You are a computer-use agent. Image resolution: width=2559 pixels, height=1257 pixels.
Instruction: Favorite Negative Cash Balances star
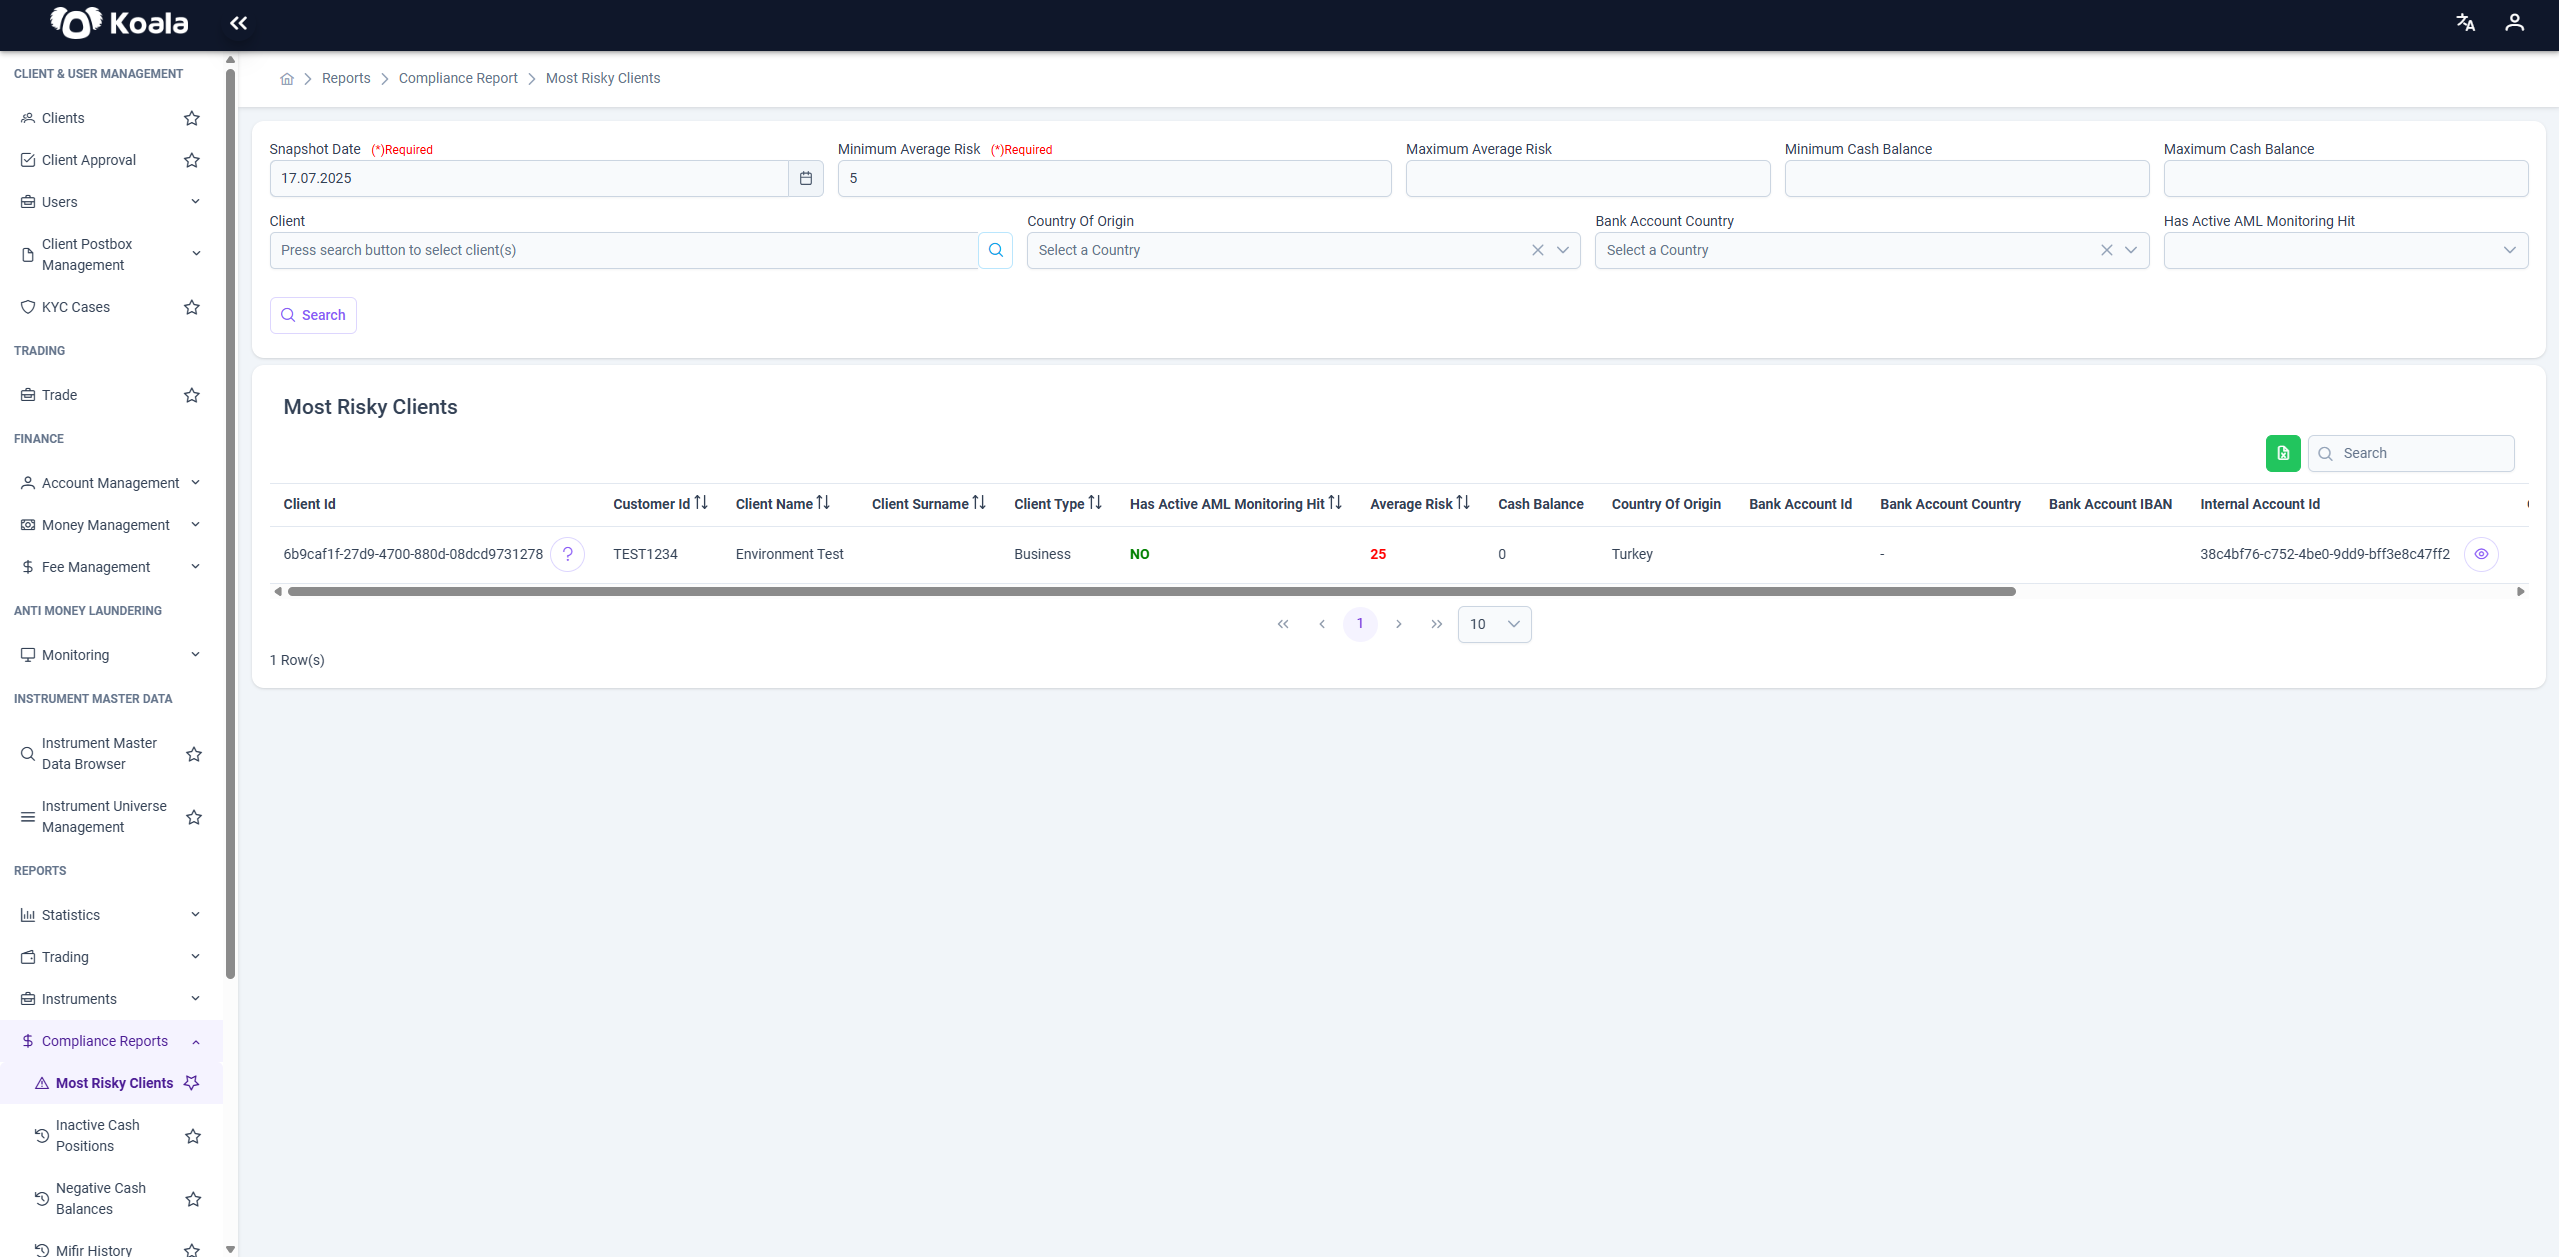(x=193, y=1199)
